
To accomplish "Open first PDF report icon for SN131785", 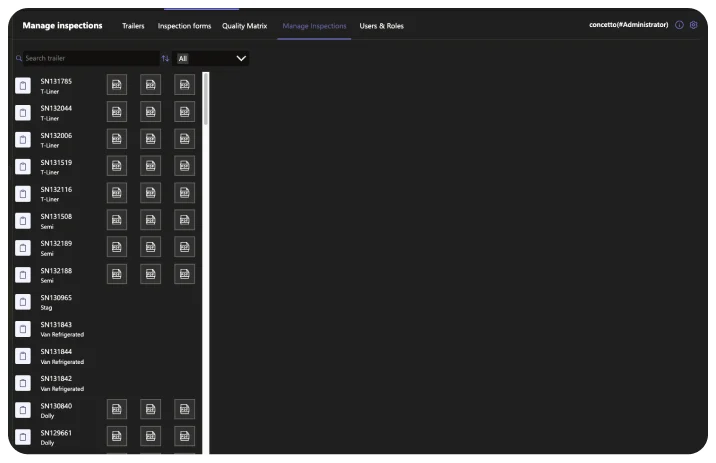I will click(x=116, y=84).
